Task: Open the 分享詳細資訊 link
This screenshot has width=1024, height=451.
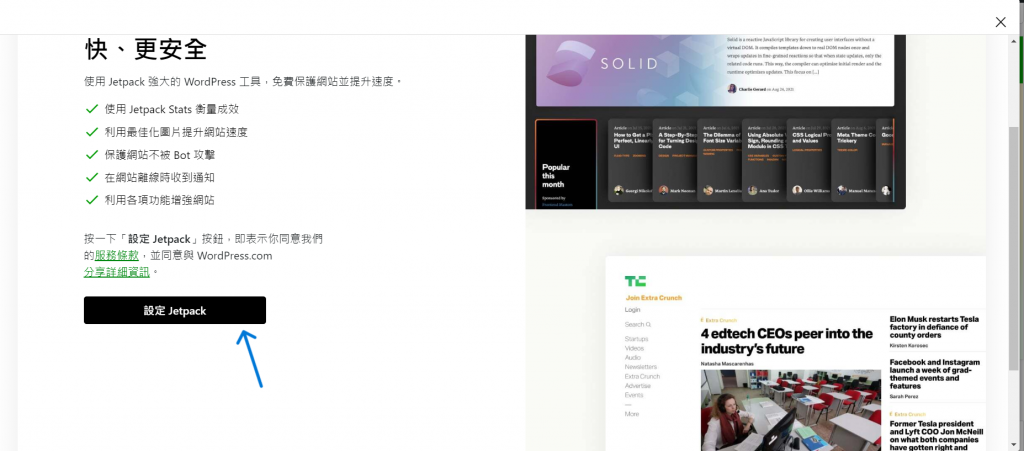Action: click(x=117, y=272)
